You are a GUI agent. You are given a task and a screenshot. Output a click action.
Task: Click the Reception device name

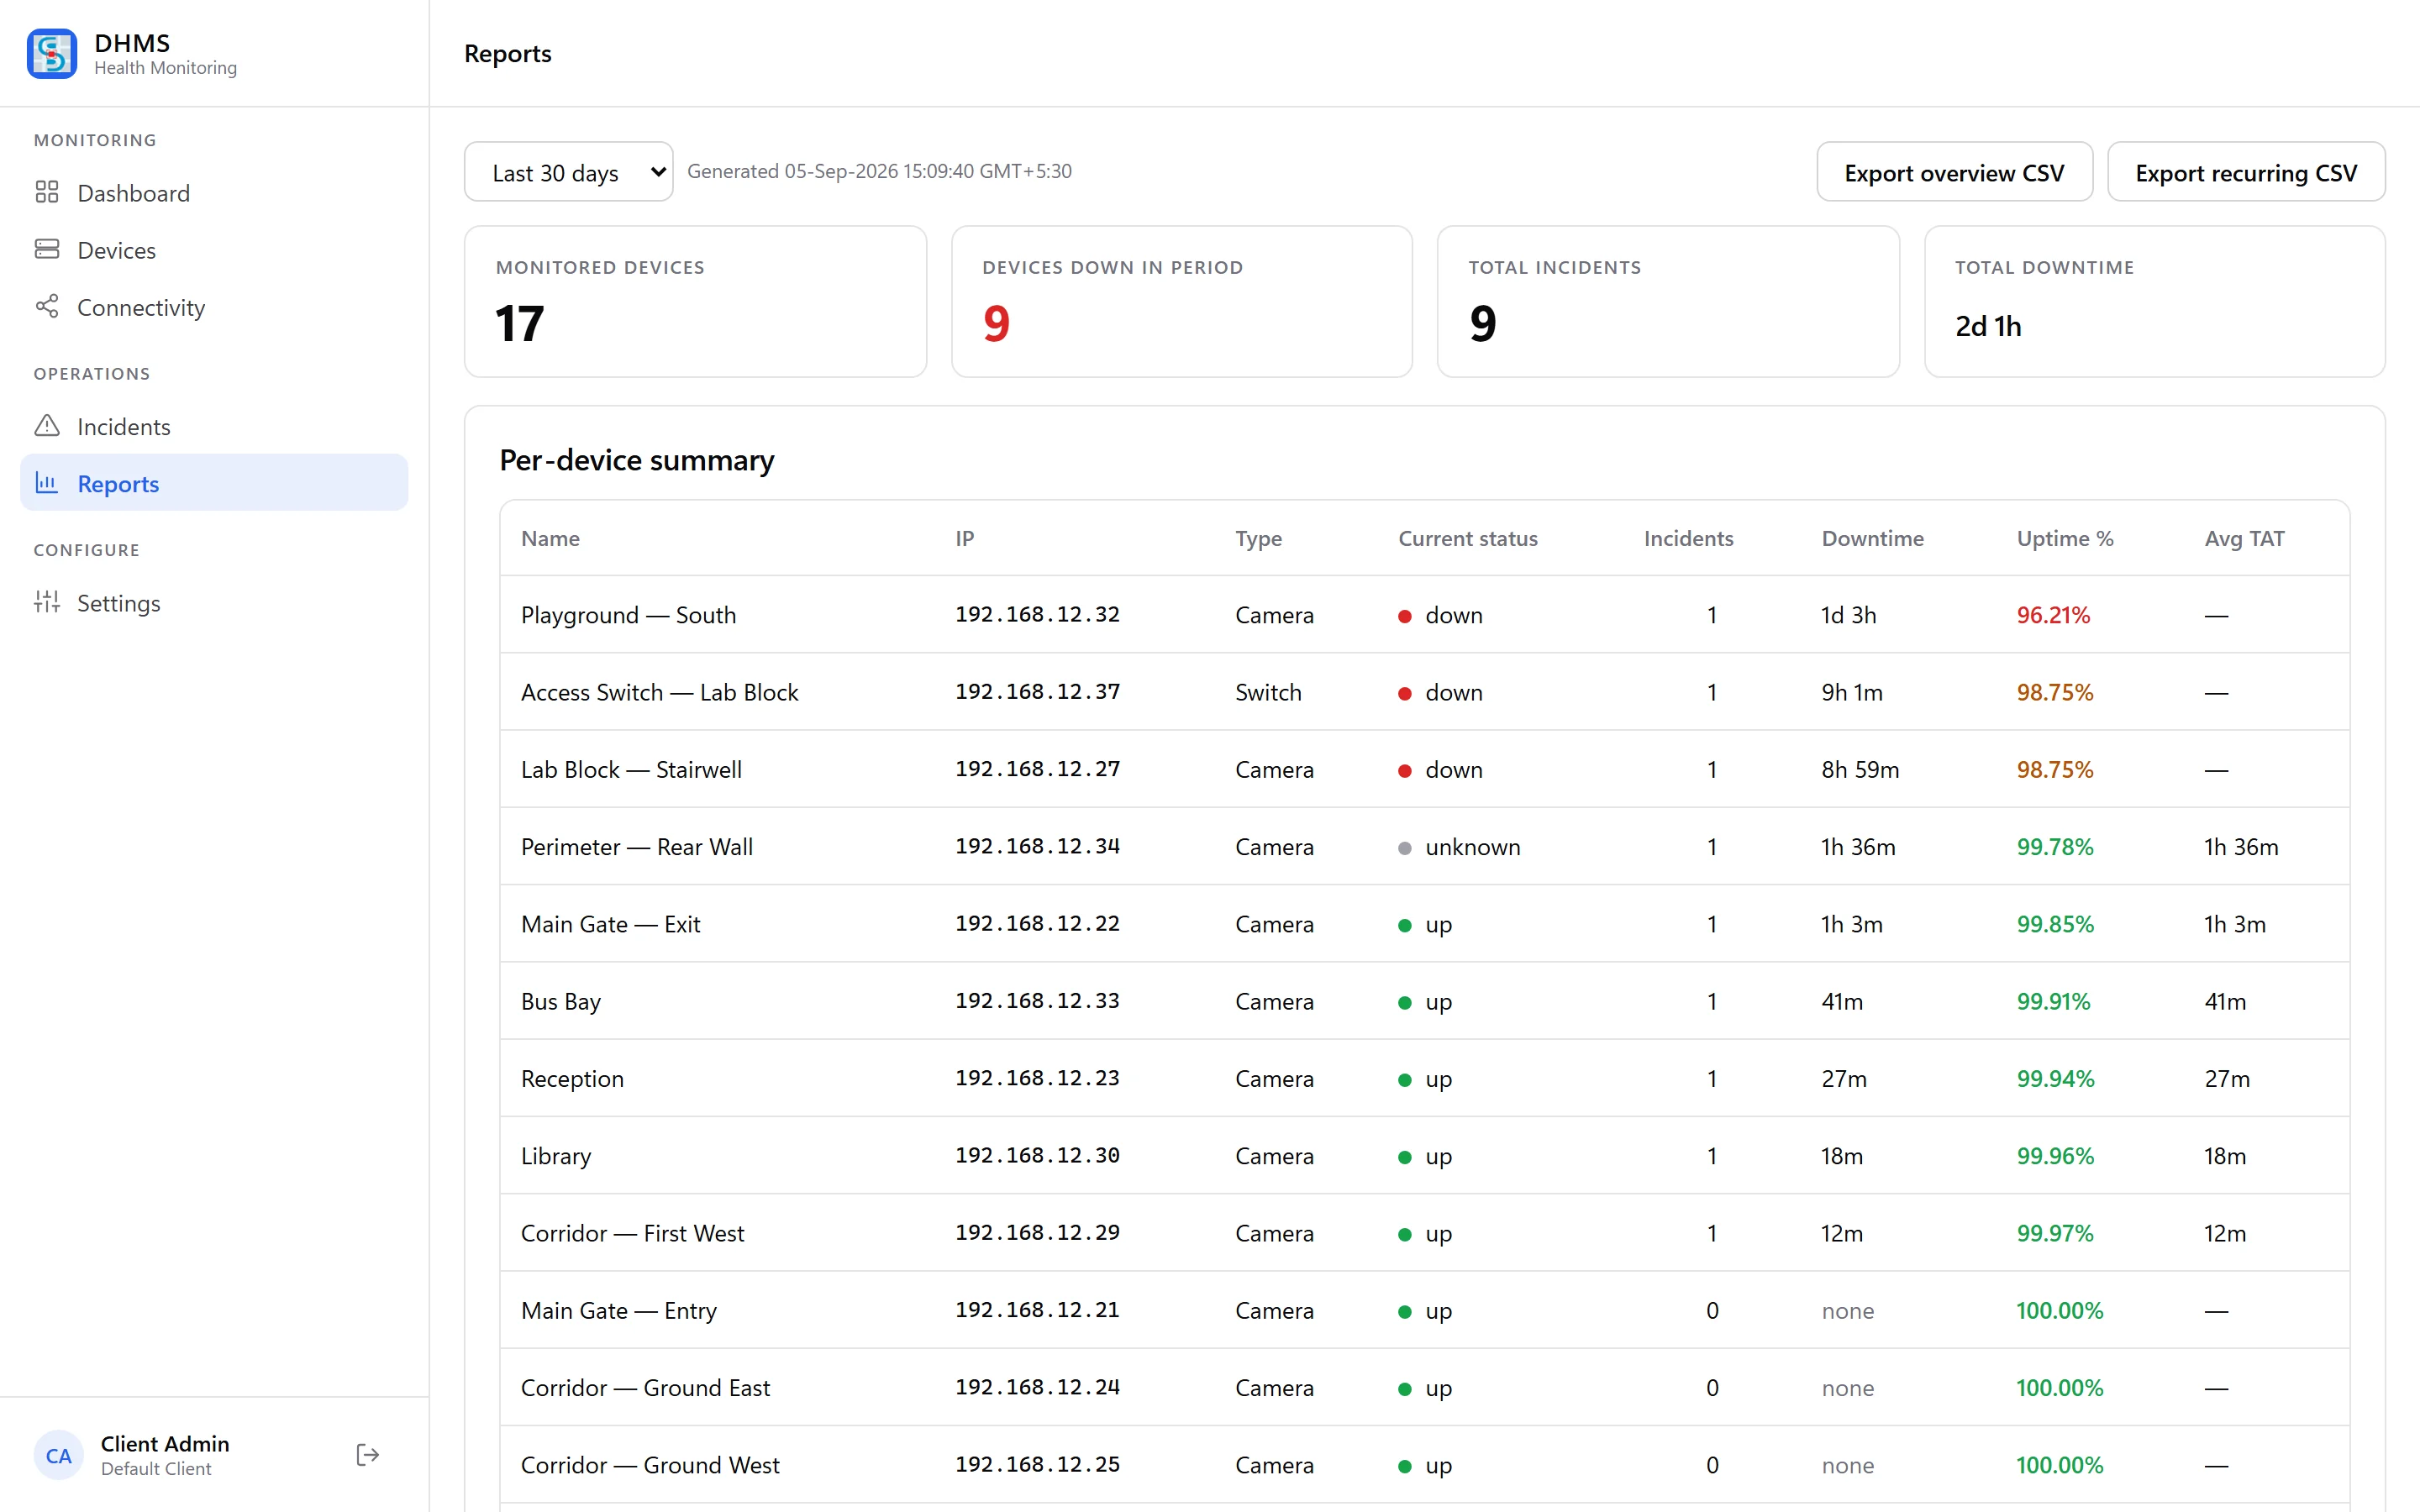(x=572, y=1078)
